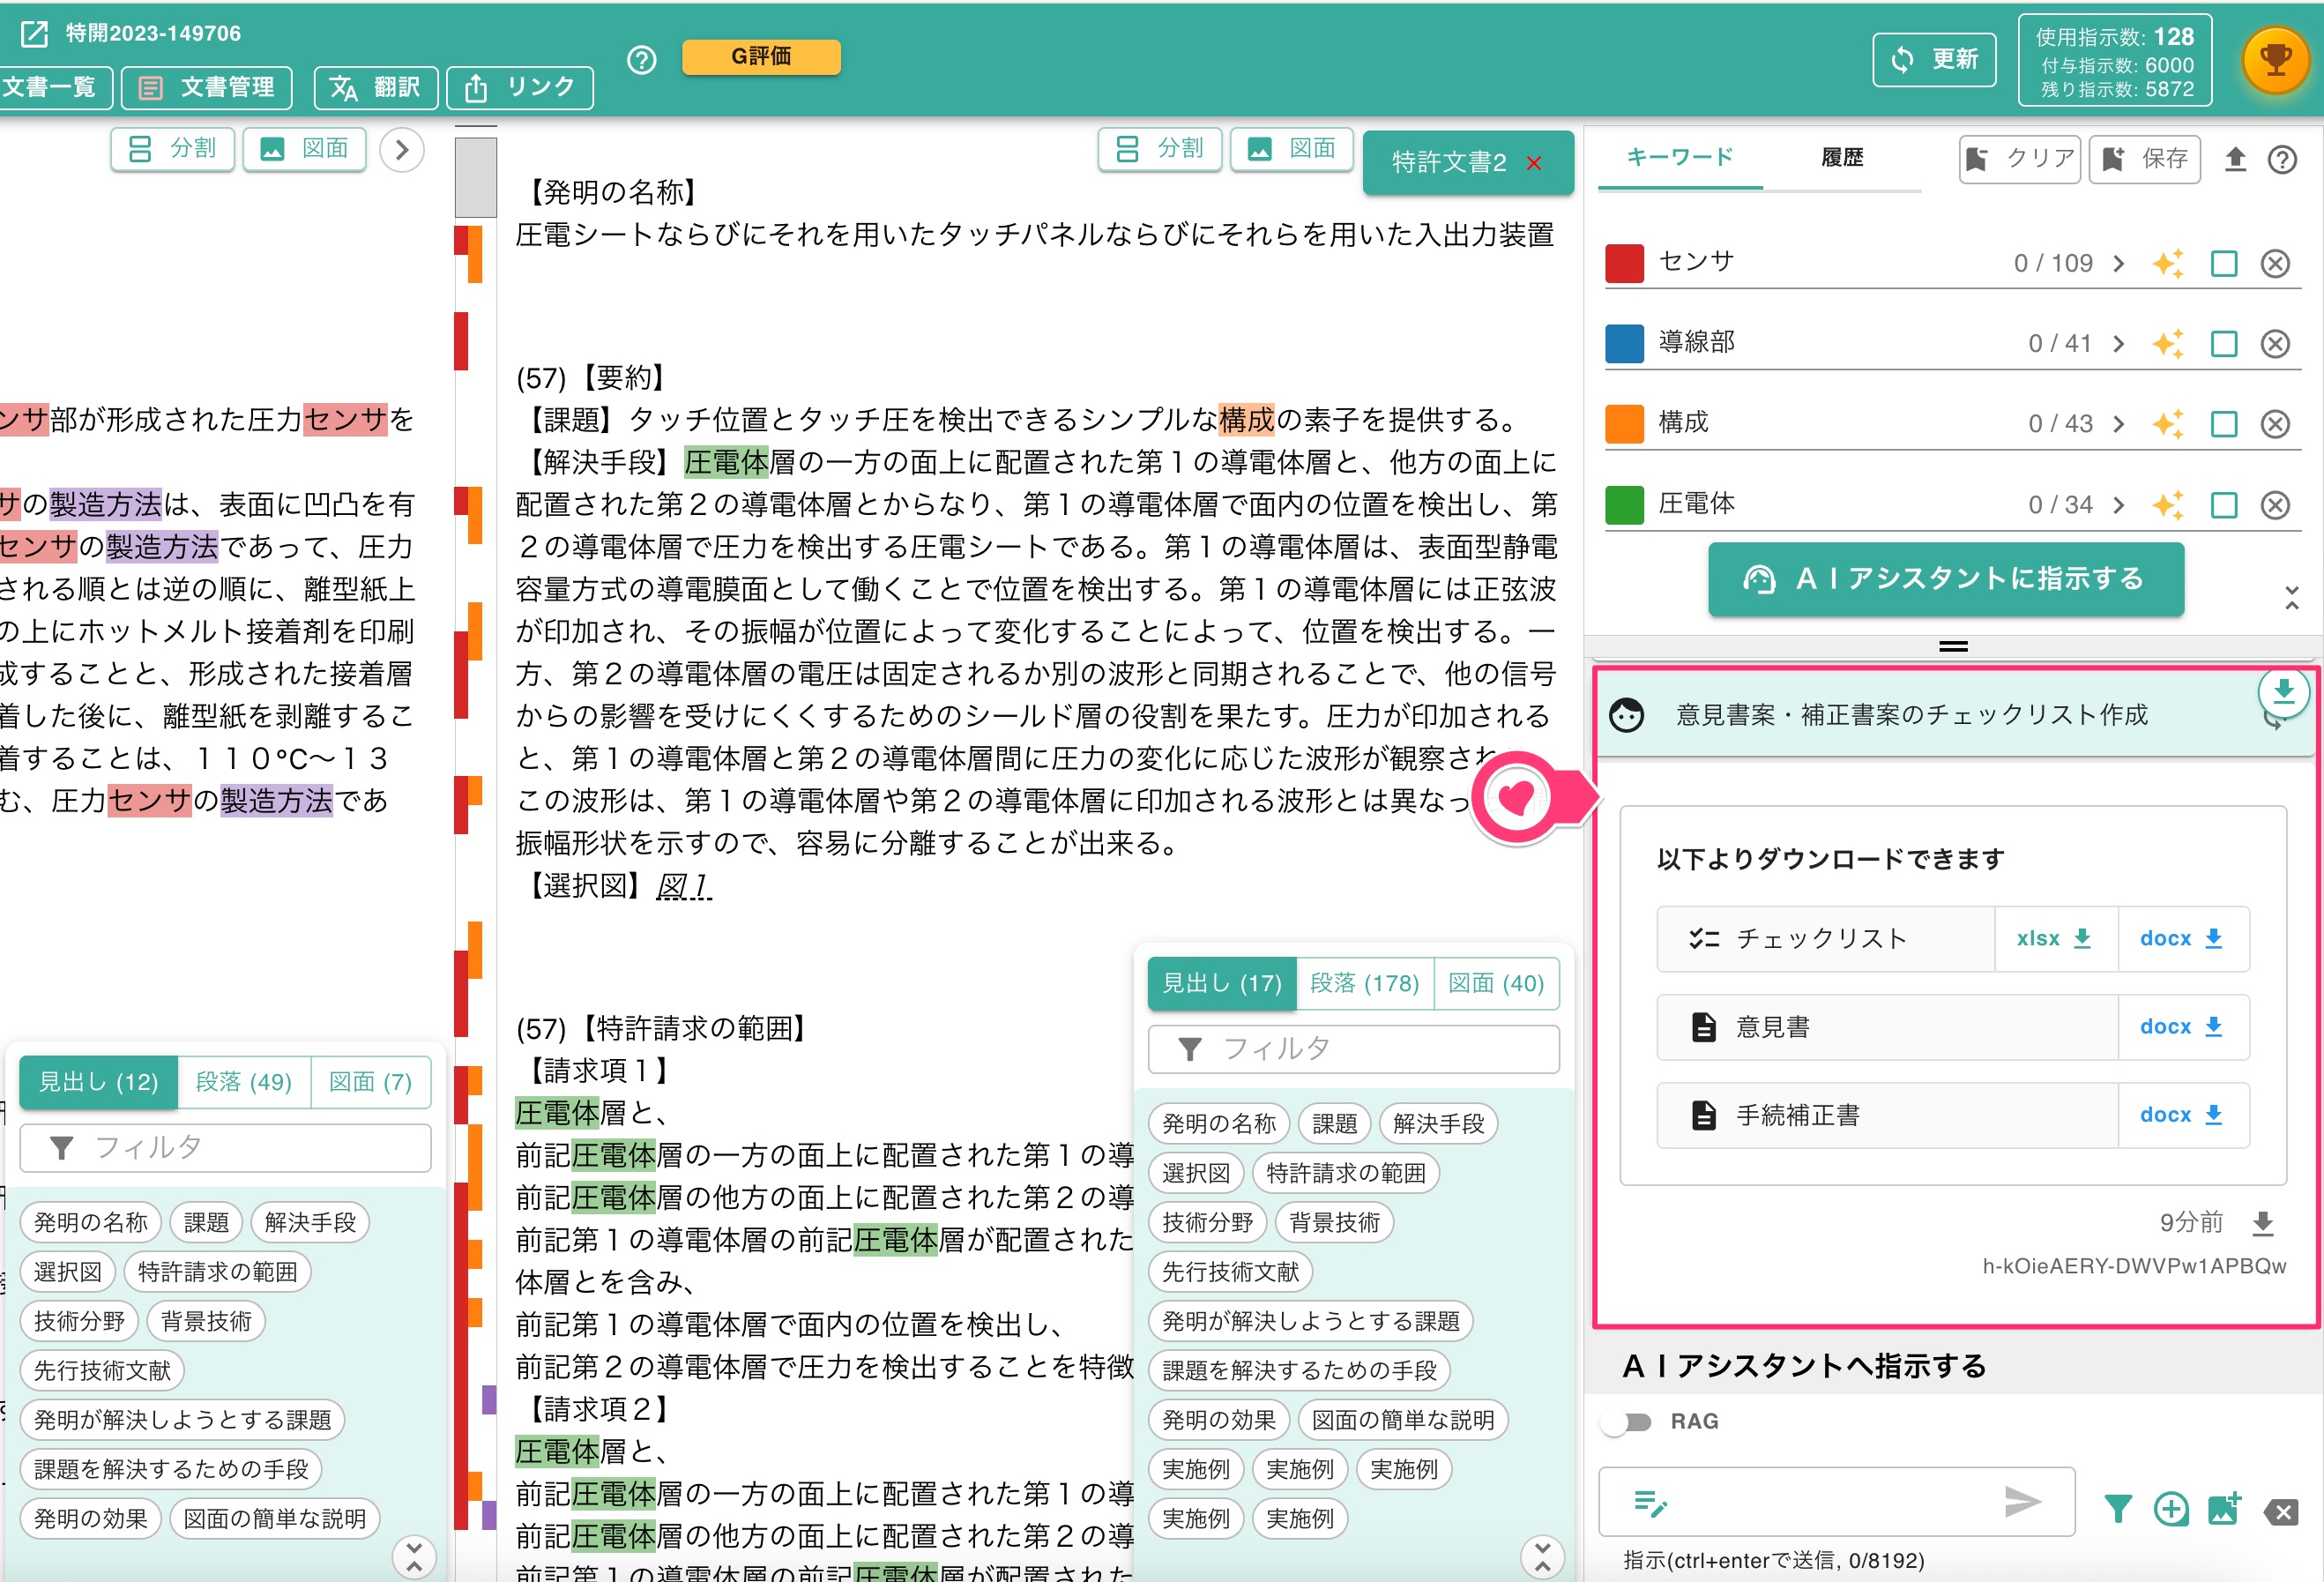
Task: Open 図面 (40) tab in center pane
Action: click(1496, 983)
